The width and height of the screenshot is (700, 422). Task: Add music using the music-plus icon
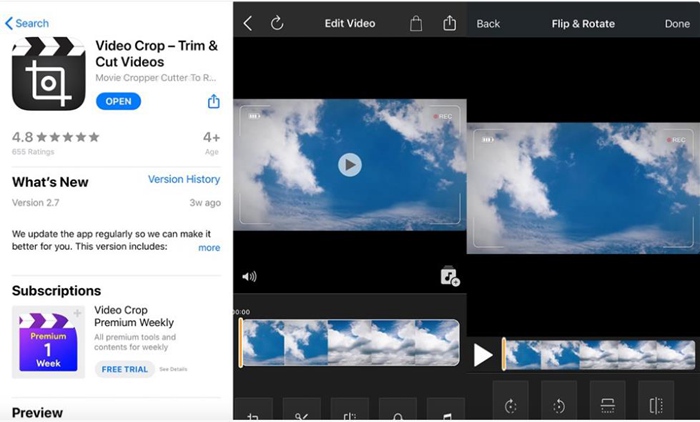(x=449, y=277)
